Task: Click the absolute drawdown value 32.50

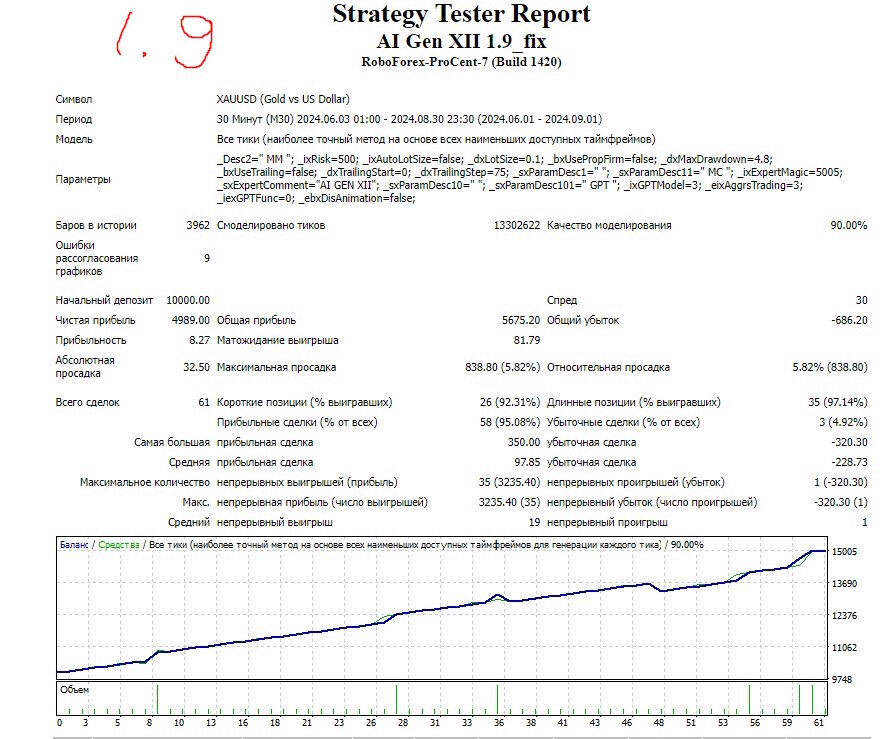Action: (196, 368)
